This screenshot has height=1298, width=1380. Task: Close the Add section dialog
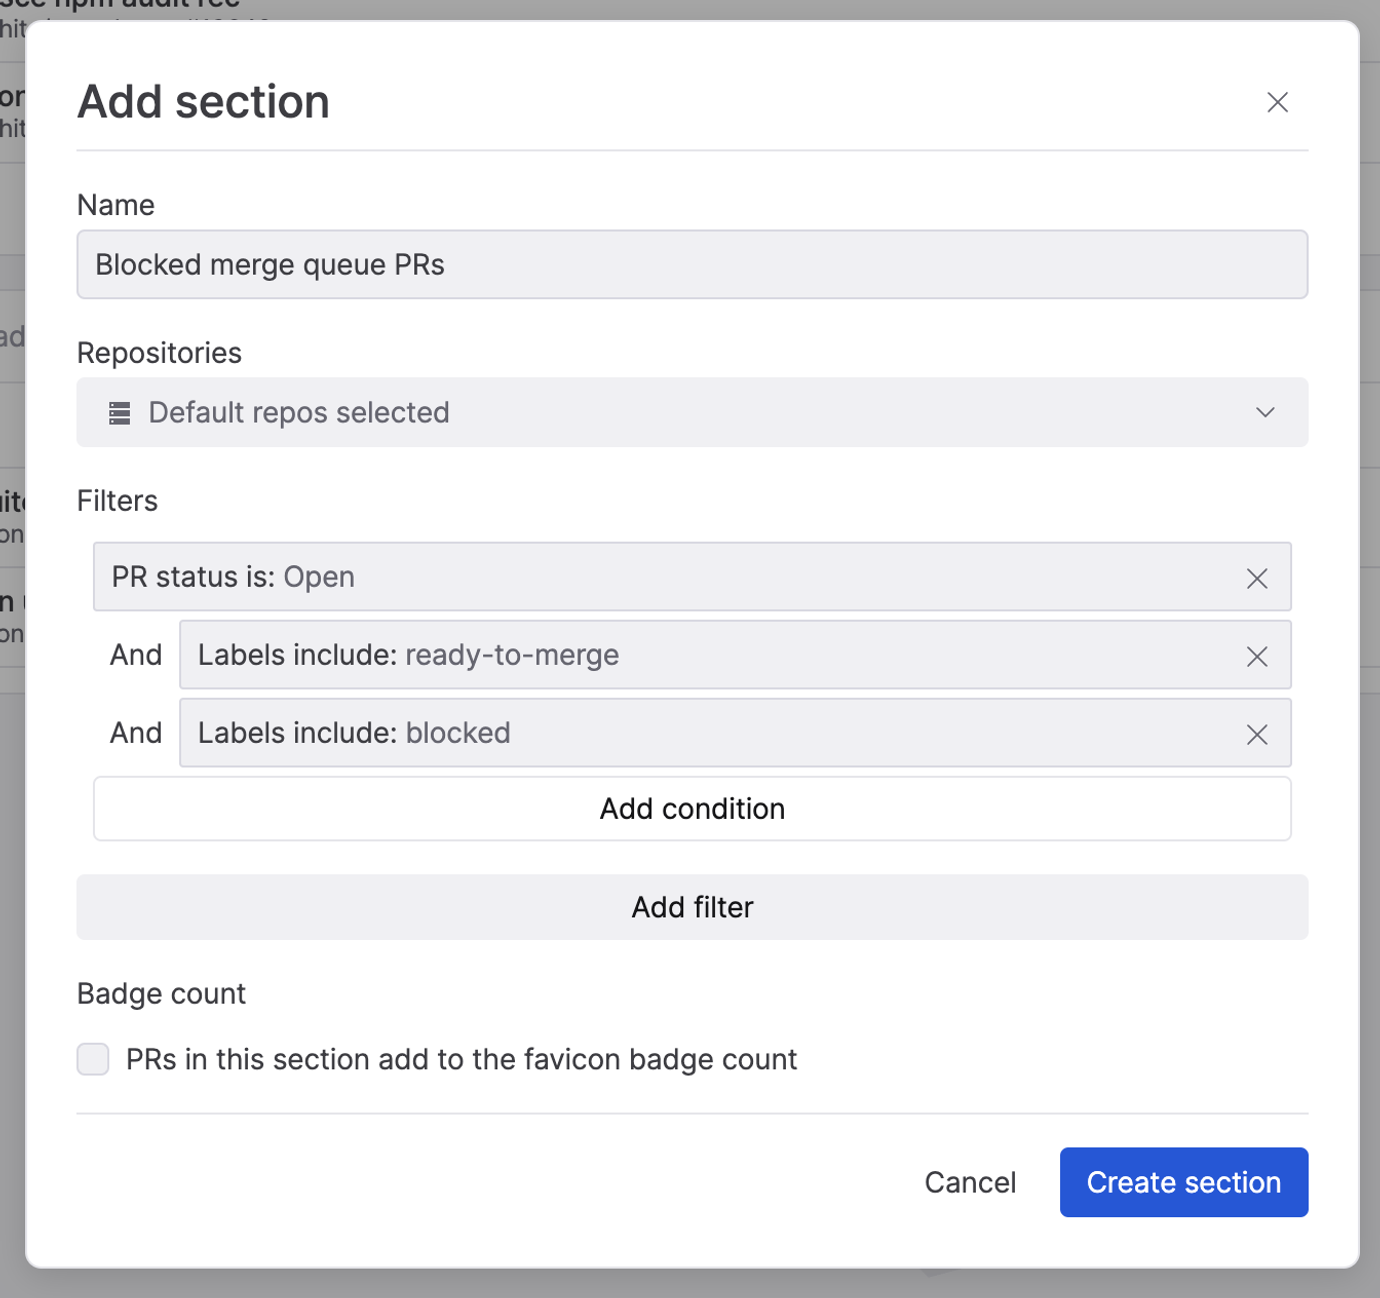point(1277,102)
